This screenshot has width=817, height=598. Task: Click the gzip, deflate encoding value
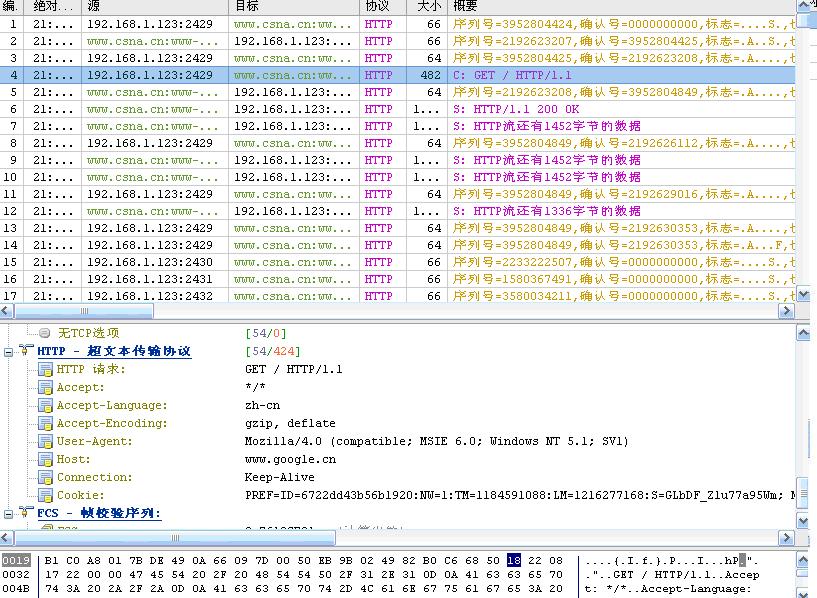tap(290, 423)
